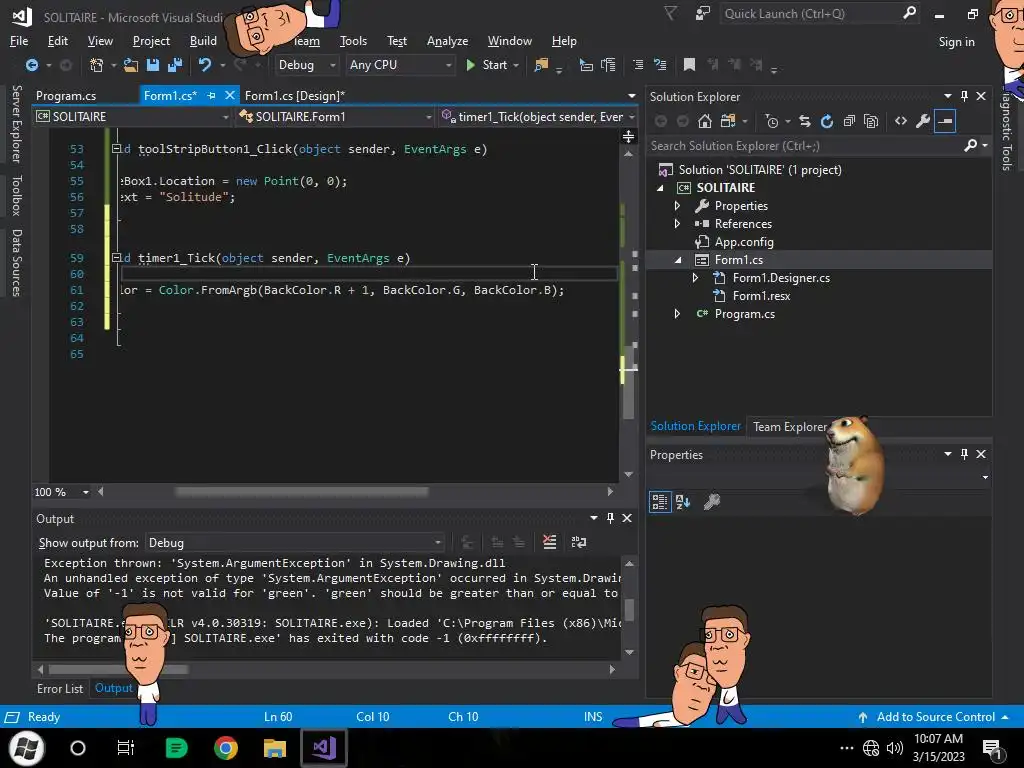Viewport: 1024px width, 768px height.
Task: Switch to the Form1.cs [Design]* tab
Action: click(295, 95)
